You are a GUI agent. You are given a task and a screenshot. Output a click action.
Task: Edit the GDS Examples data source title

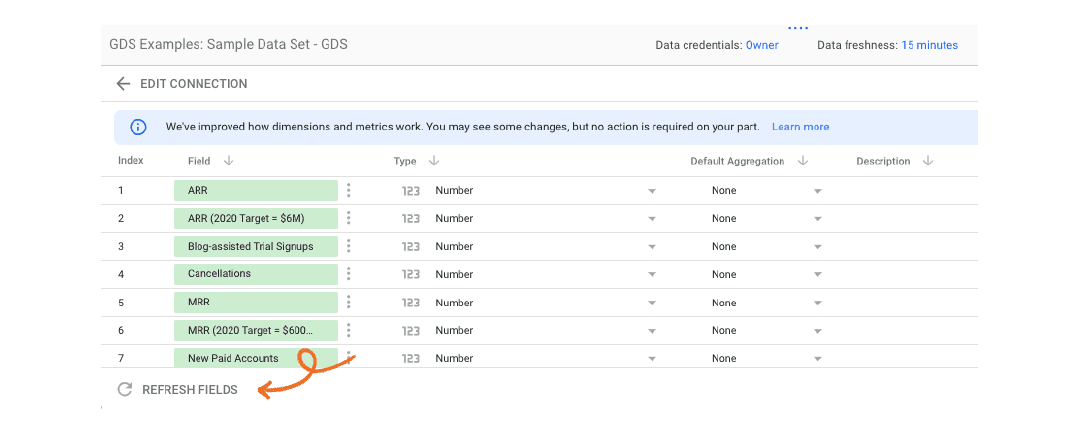click(228, 45)
